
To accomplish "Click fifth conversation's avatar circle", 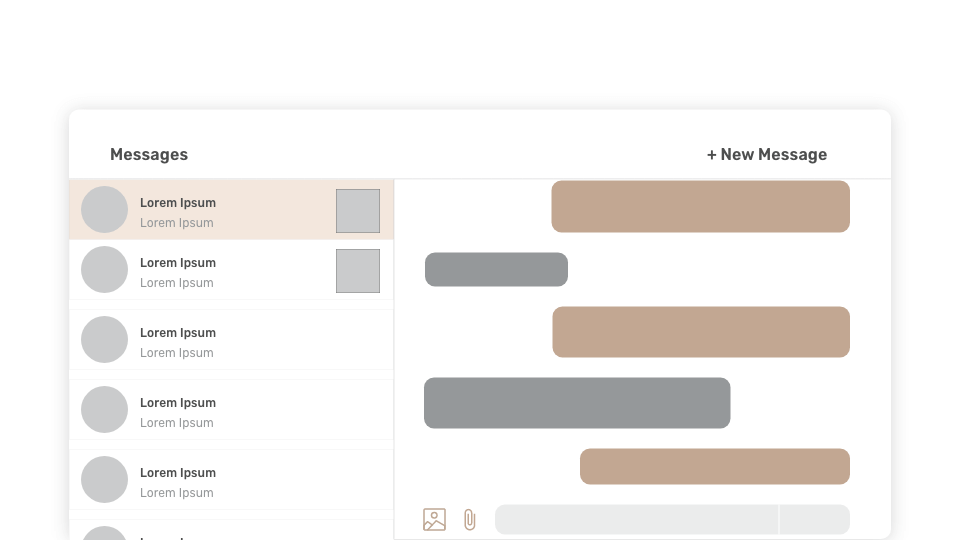I will pos(104,480).
